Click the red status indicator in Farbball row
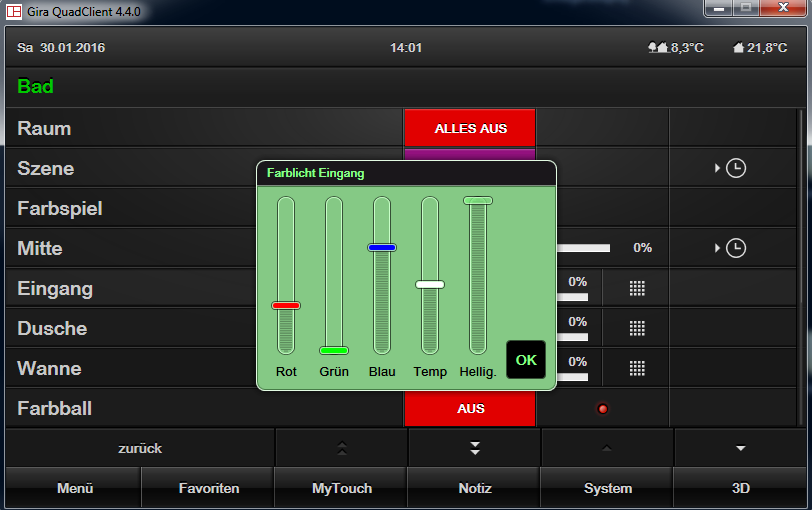This screenshot has width=812, height=510. pyautogui.click(x=602, y=409)
